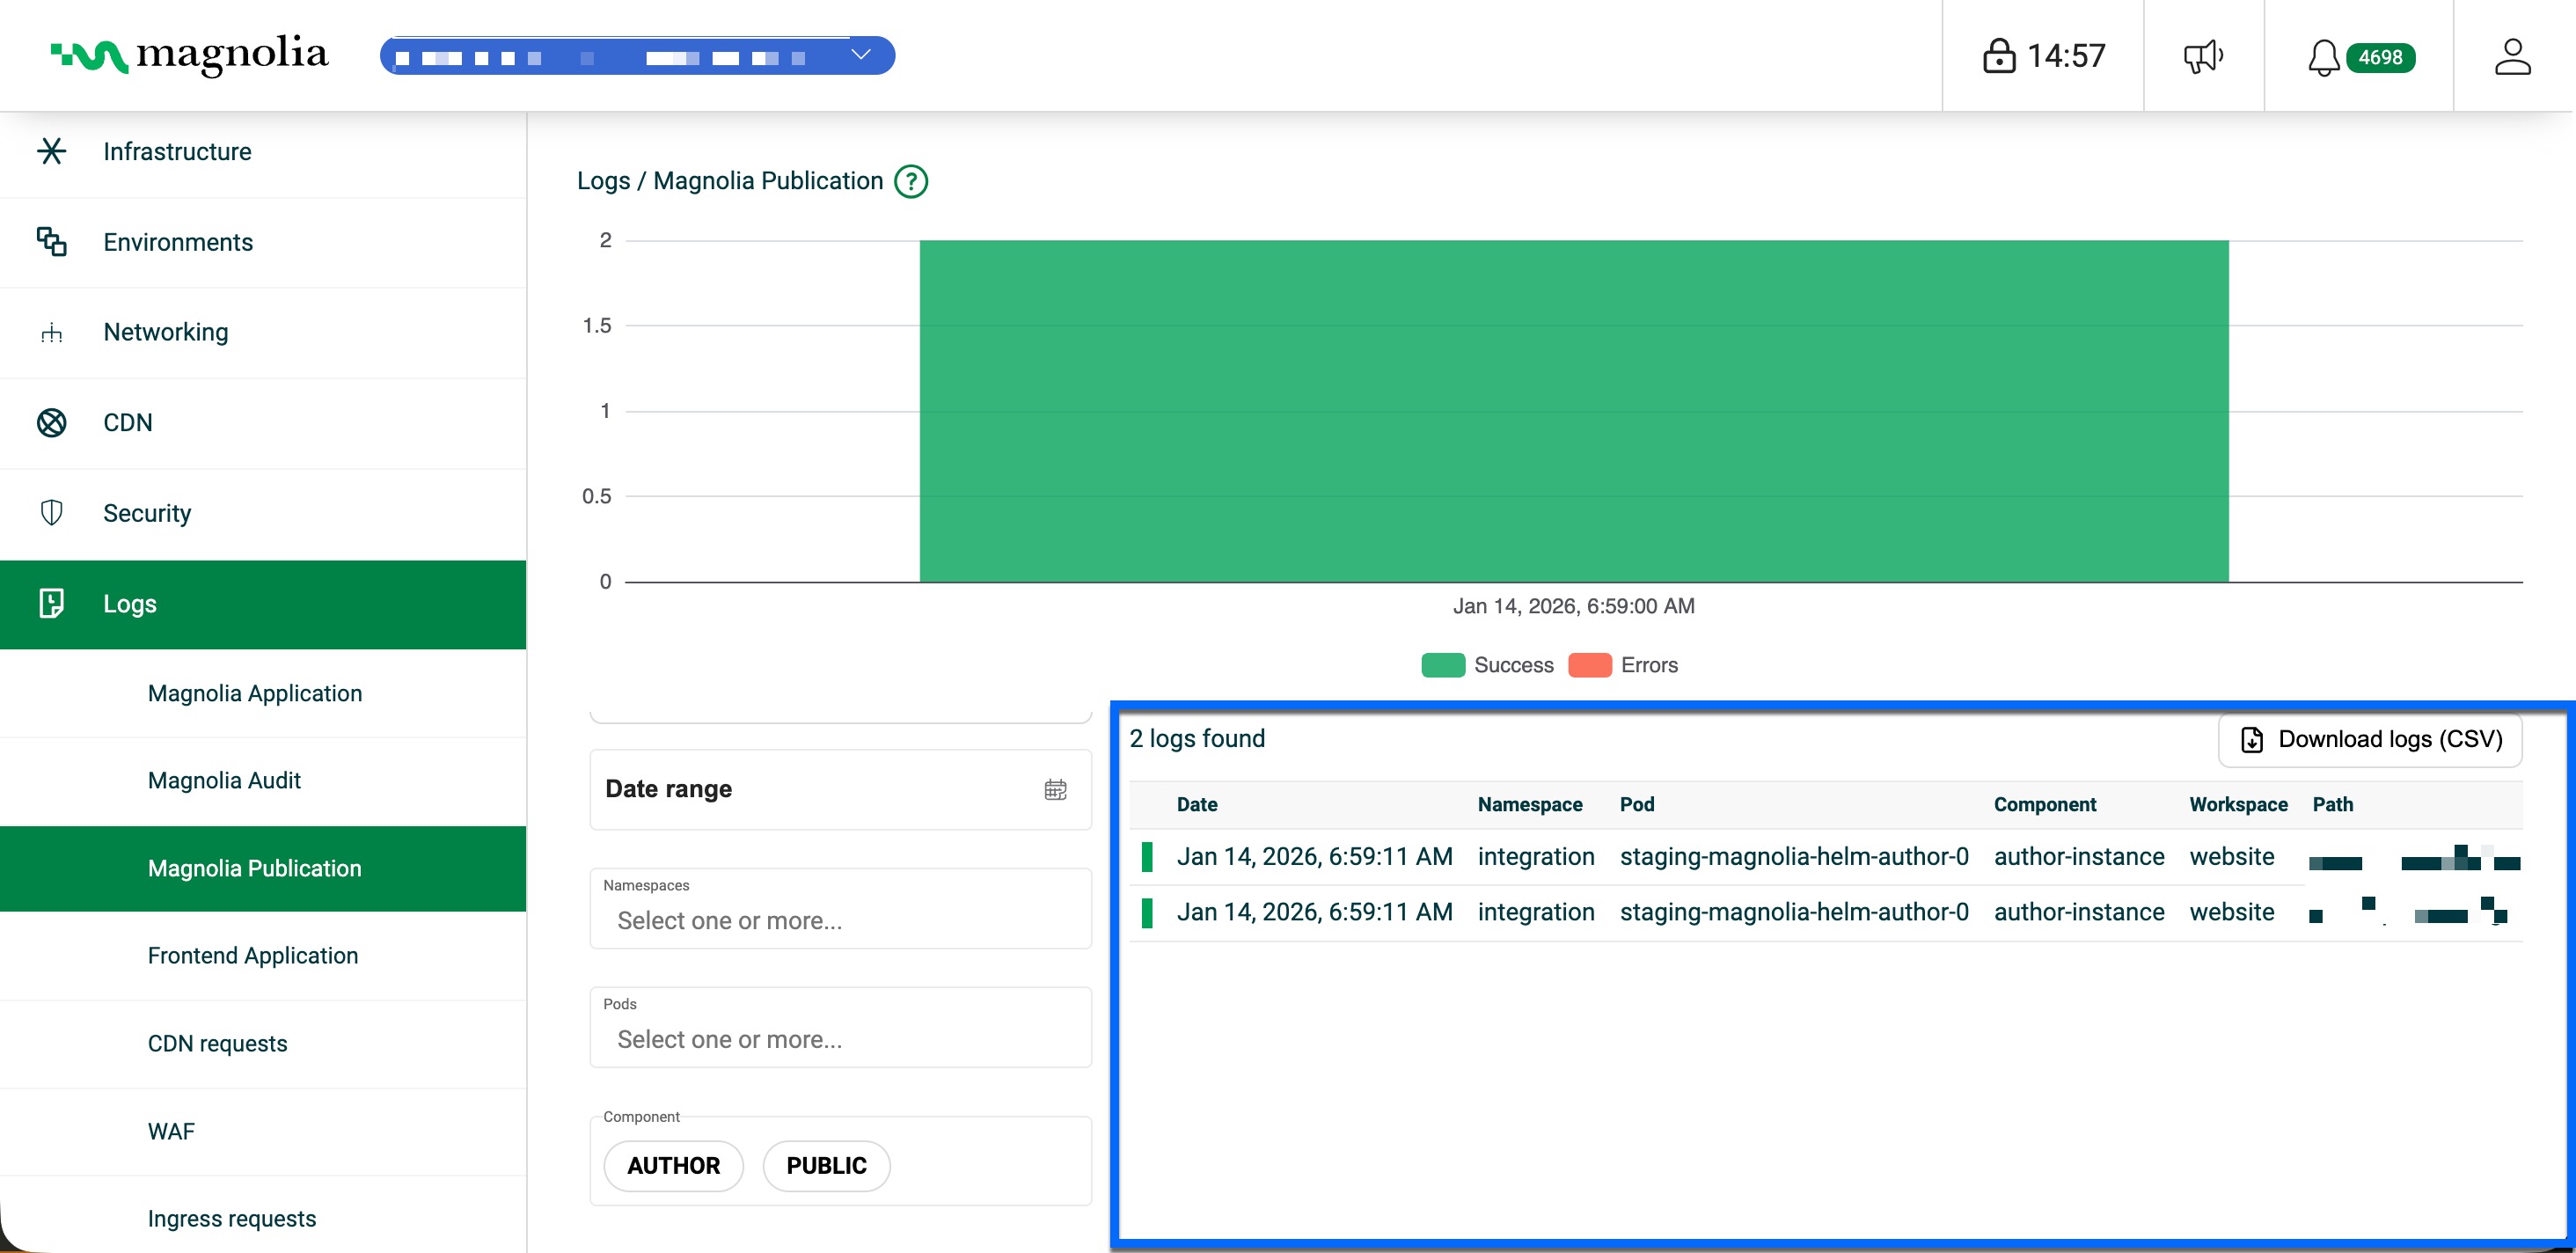2576x1253 pixels.
Task: Open the Frontend Application logs view
Action: tap(253, 955)
